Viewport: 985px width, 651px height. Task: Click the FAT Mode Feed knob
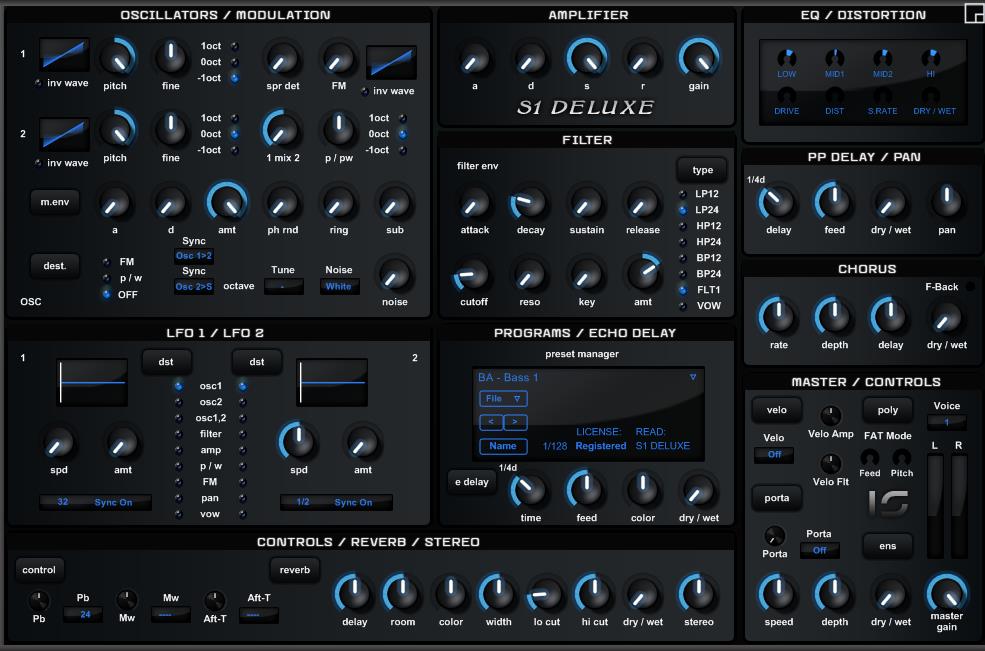point(869,457)
